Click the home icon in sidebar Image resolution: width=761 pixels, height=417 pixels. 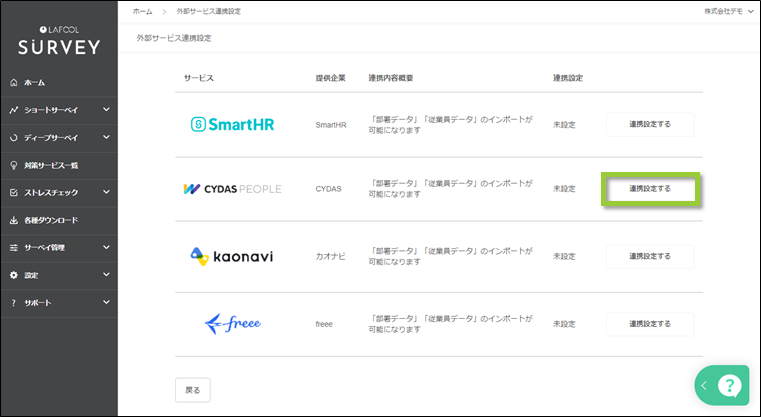pyautogui.click(x=13, y=82)
